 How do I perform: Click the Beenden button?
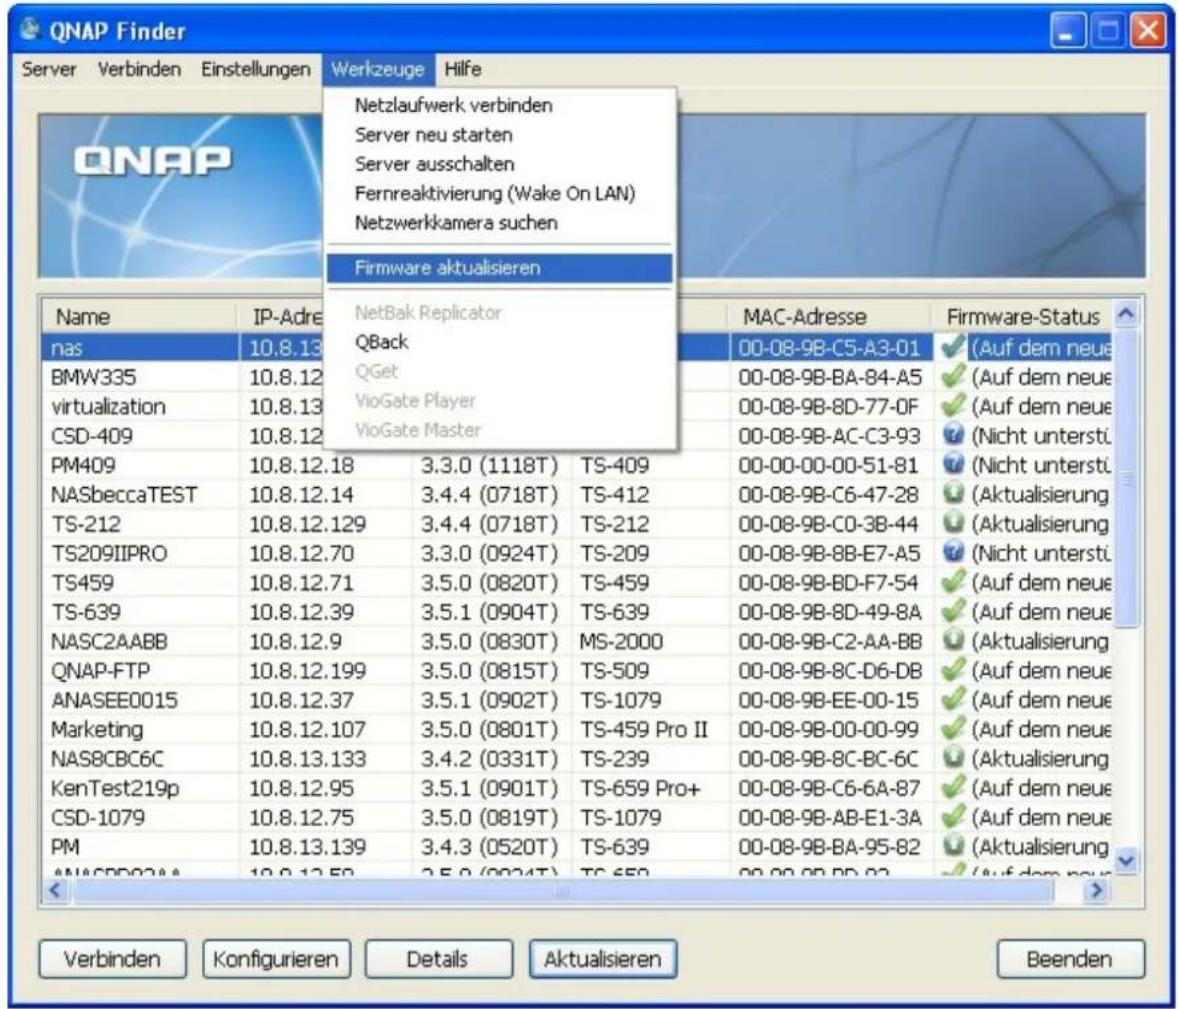(x=1071, y=959)
